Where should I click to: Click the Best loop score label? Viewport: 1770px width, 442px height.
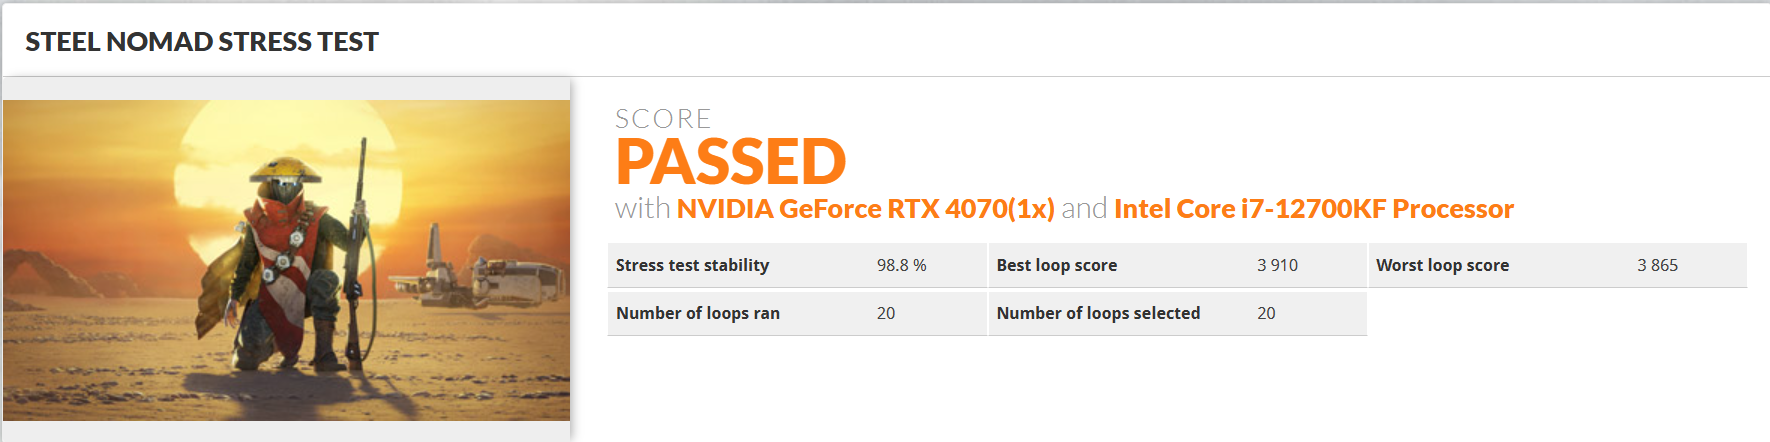point(1056,265)
